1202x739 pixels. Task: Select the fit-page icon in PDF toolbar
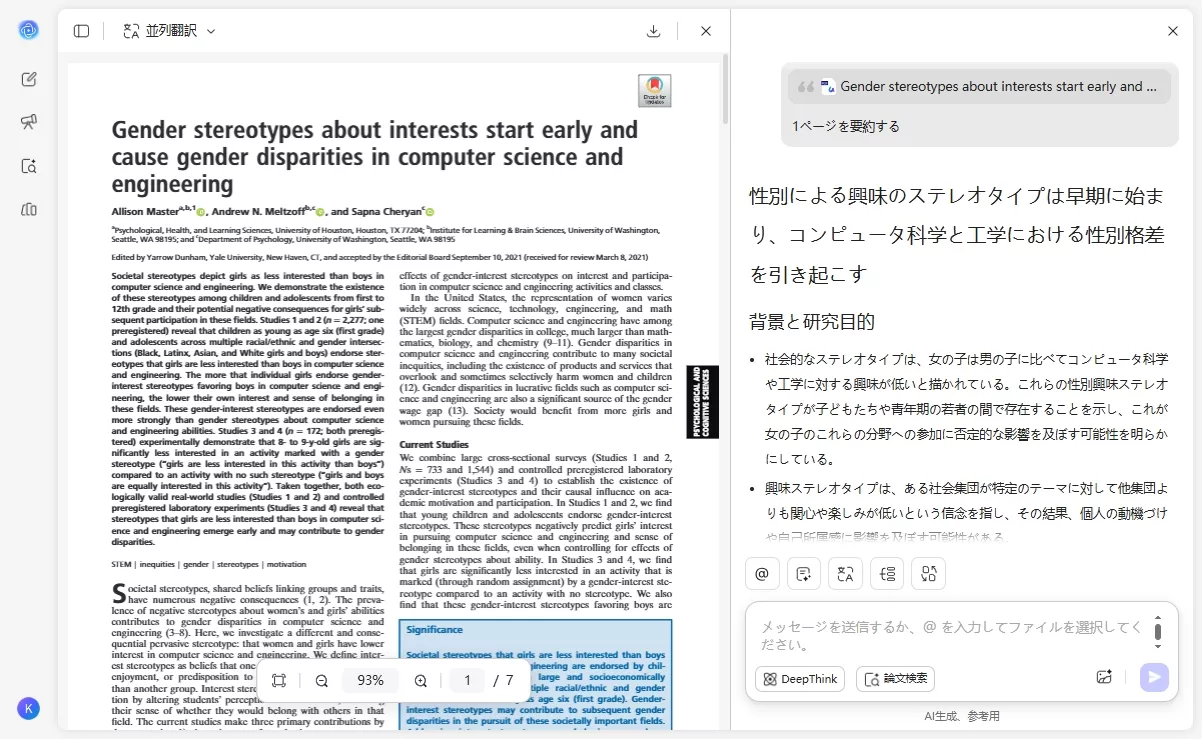[x=279, y=680]
